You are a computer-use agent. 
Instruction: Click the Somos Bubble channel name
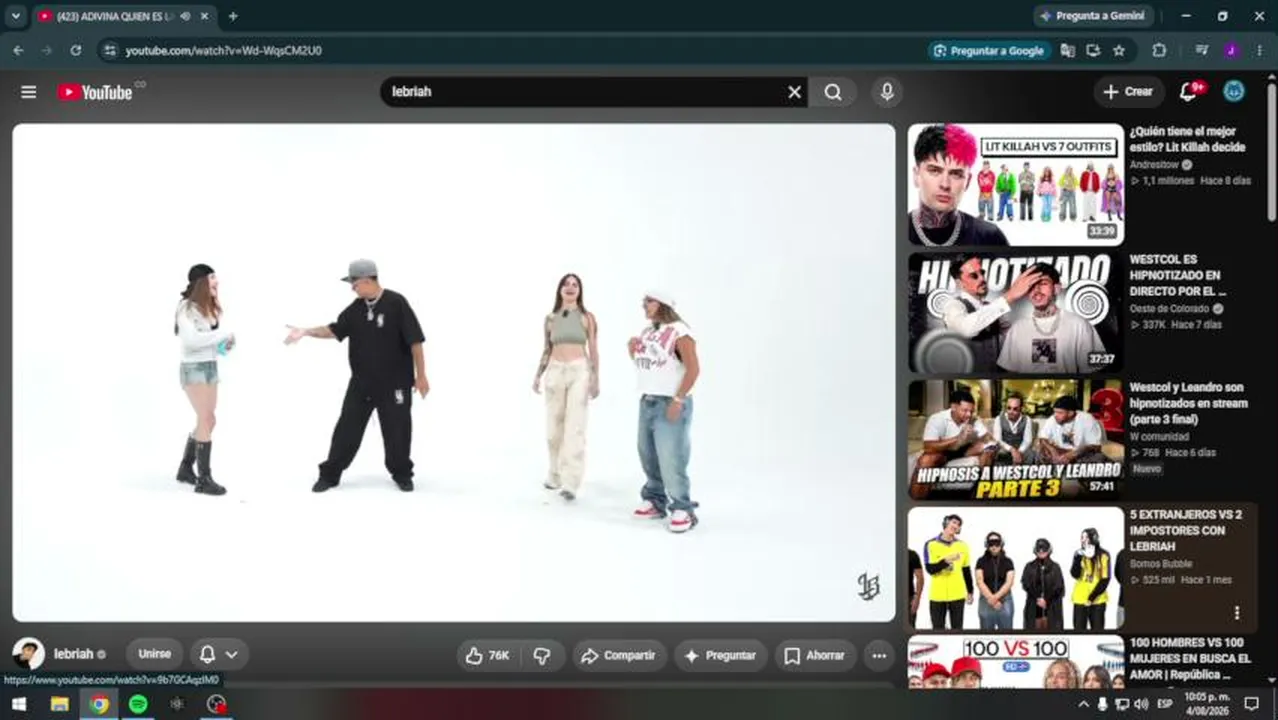pos(1161,564)
